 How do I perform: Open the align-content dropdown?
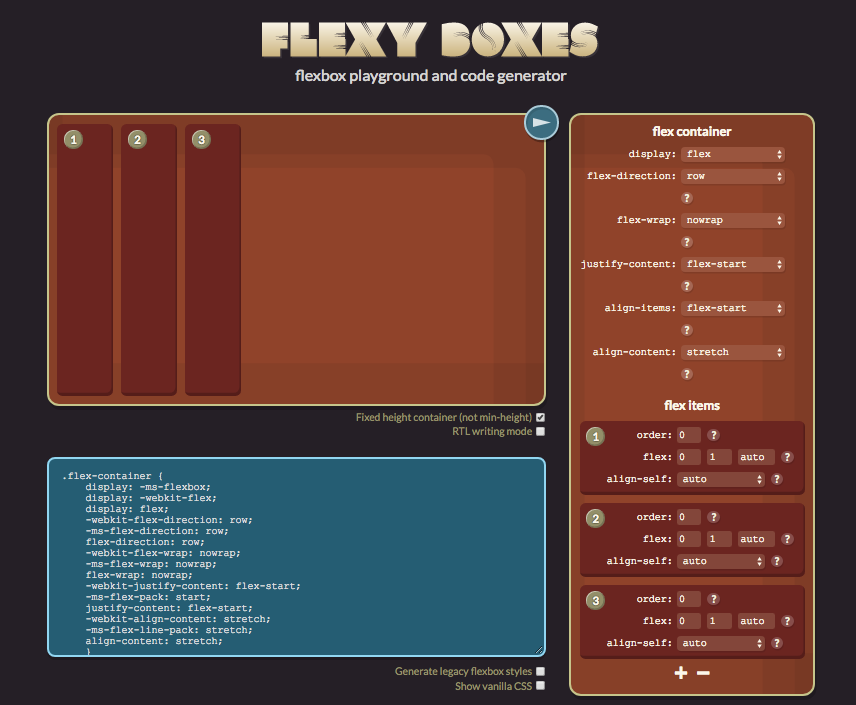(x=733, y=352)
